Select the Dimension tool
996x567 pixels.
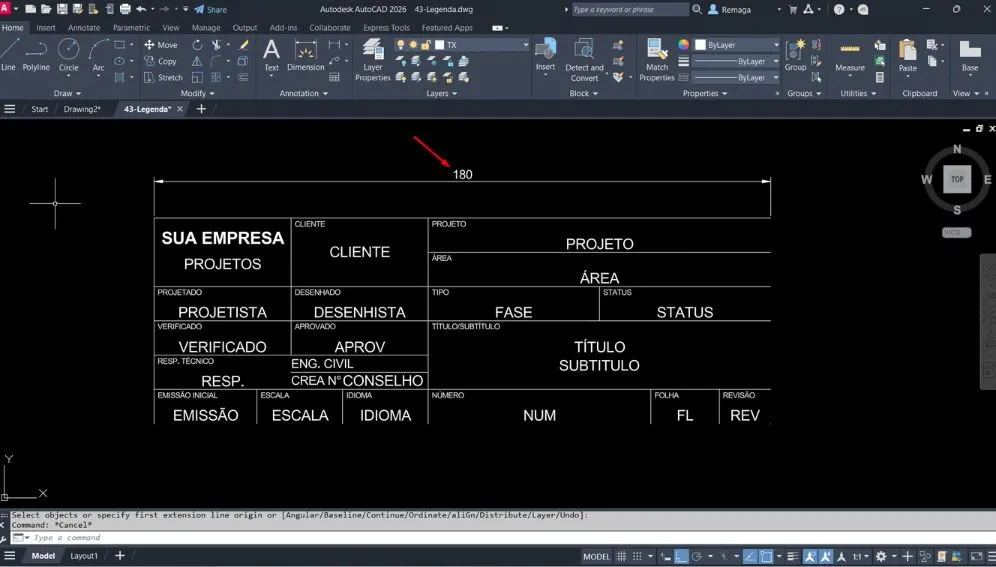click(306, 55)
